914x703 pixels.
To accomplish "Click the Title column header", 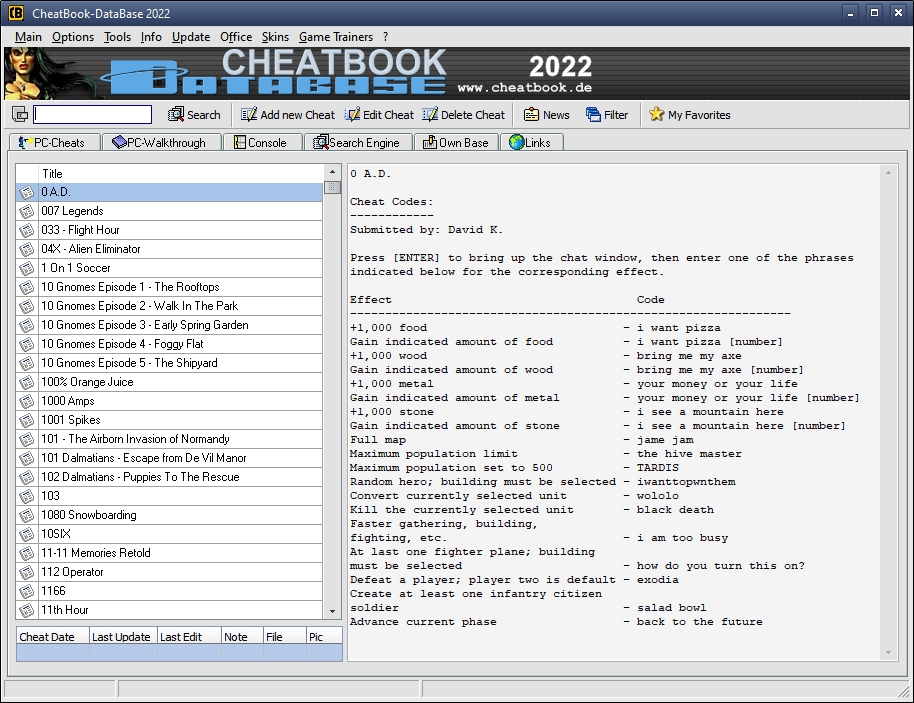I will point(181,173).
